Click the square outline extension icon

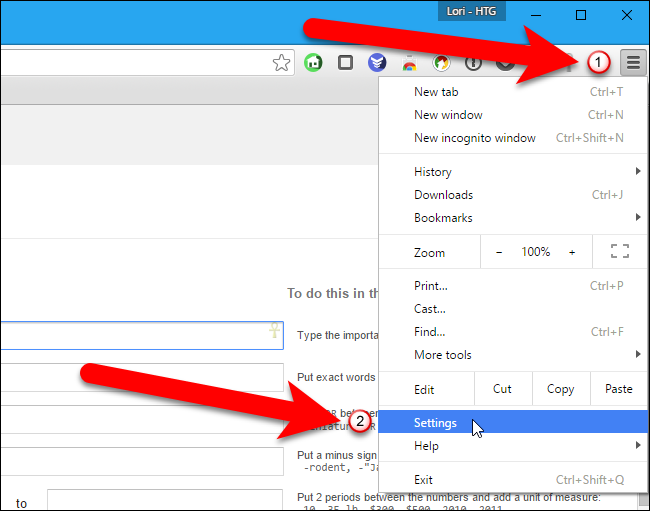point(345,63)
